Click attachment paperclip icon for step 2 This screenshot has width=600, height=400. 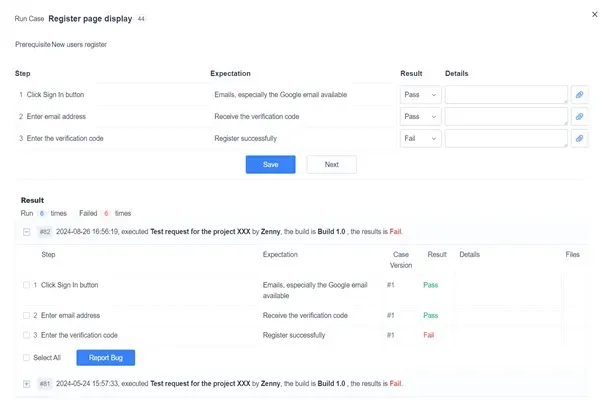click(578, 116)
